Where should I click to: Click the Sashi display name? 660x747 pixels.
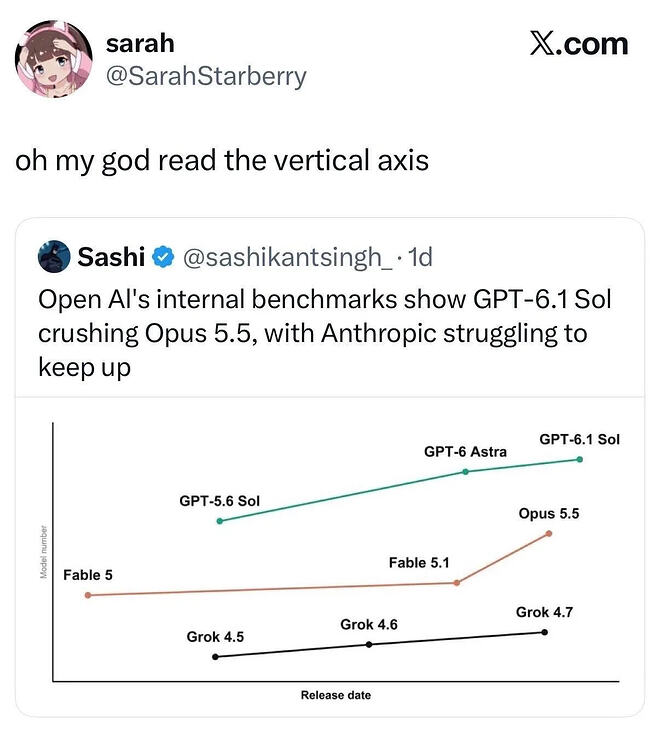tap(111, 257)
